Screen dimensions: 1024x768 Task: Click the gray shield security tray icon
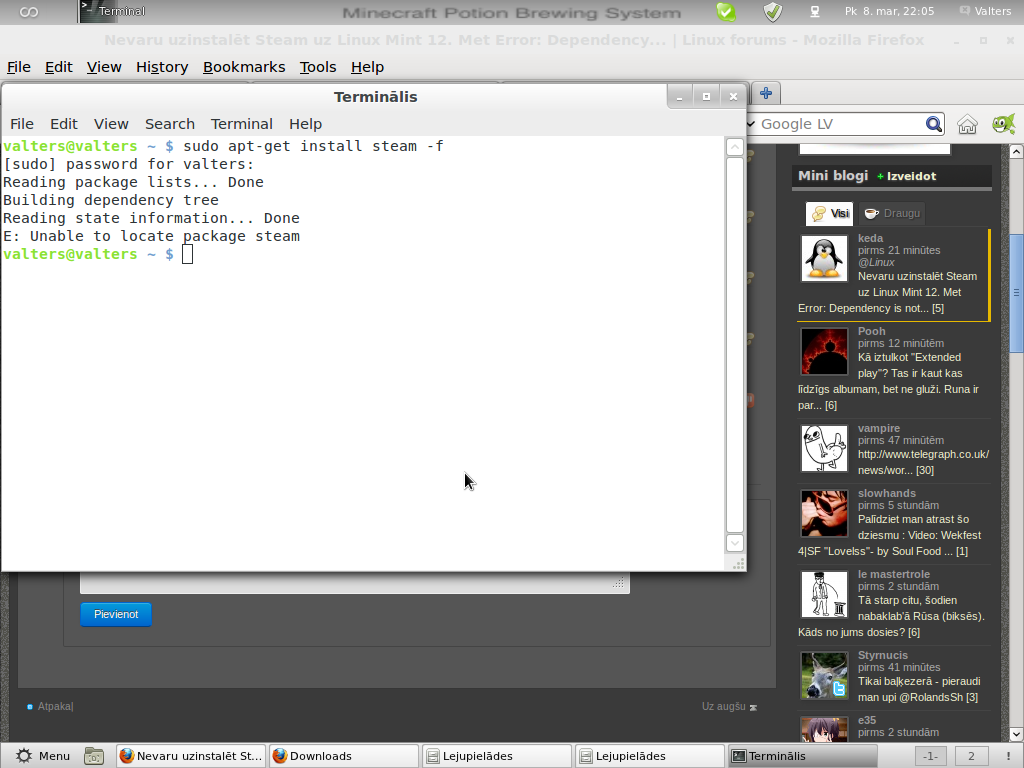coord(773,12)
